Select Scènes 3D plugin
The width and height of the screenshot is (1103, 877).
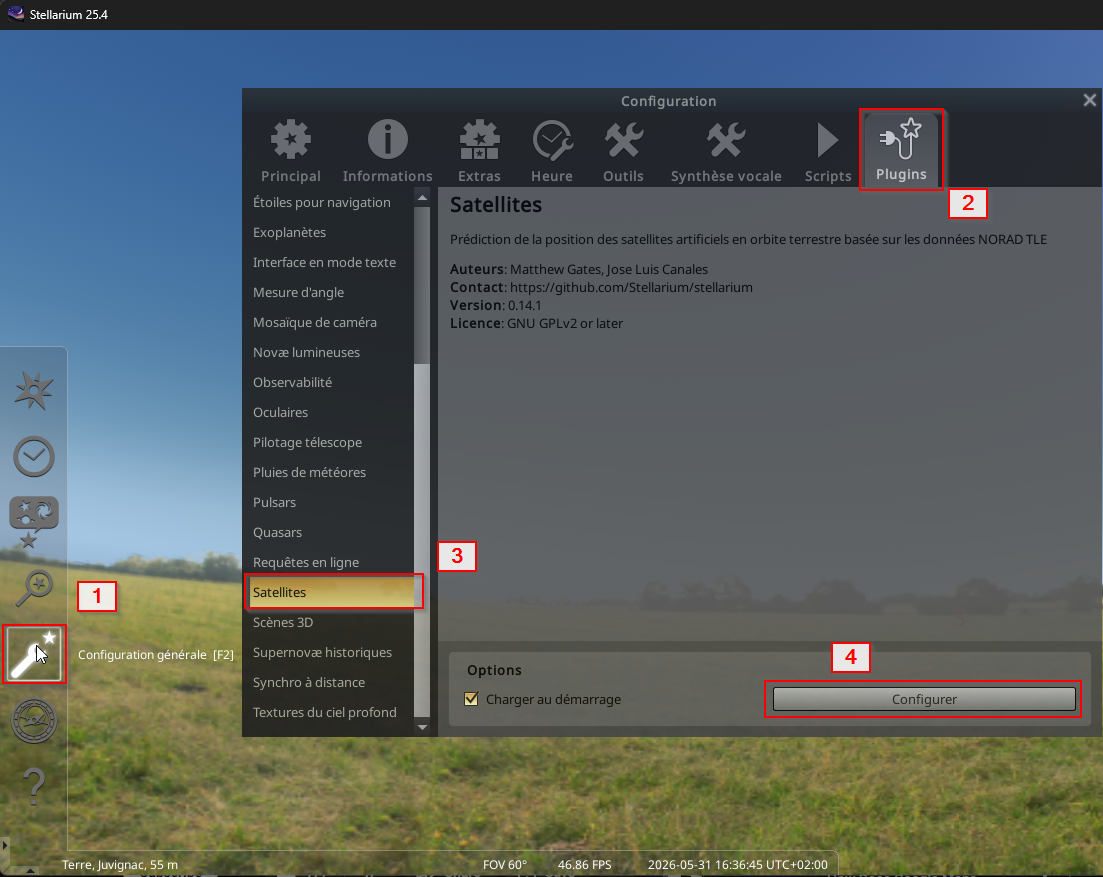(329, 622)
